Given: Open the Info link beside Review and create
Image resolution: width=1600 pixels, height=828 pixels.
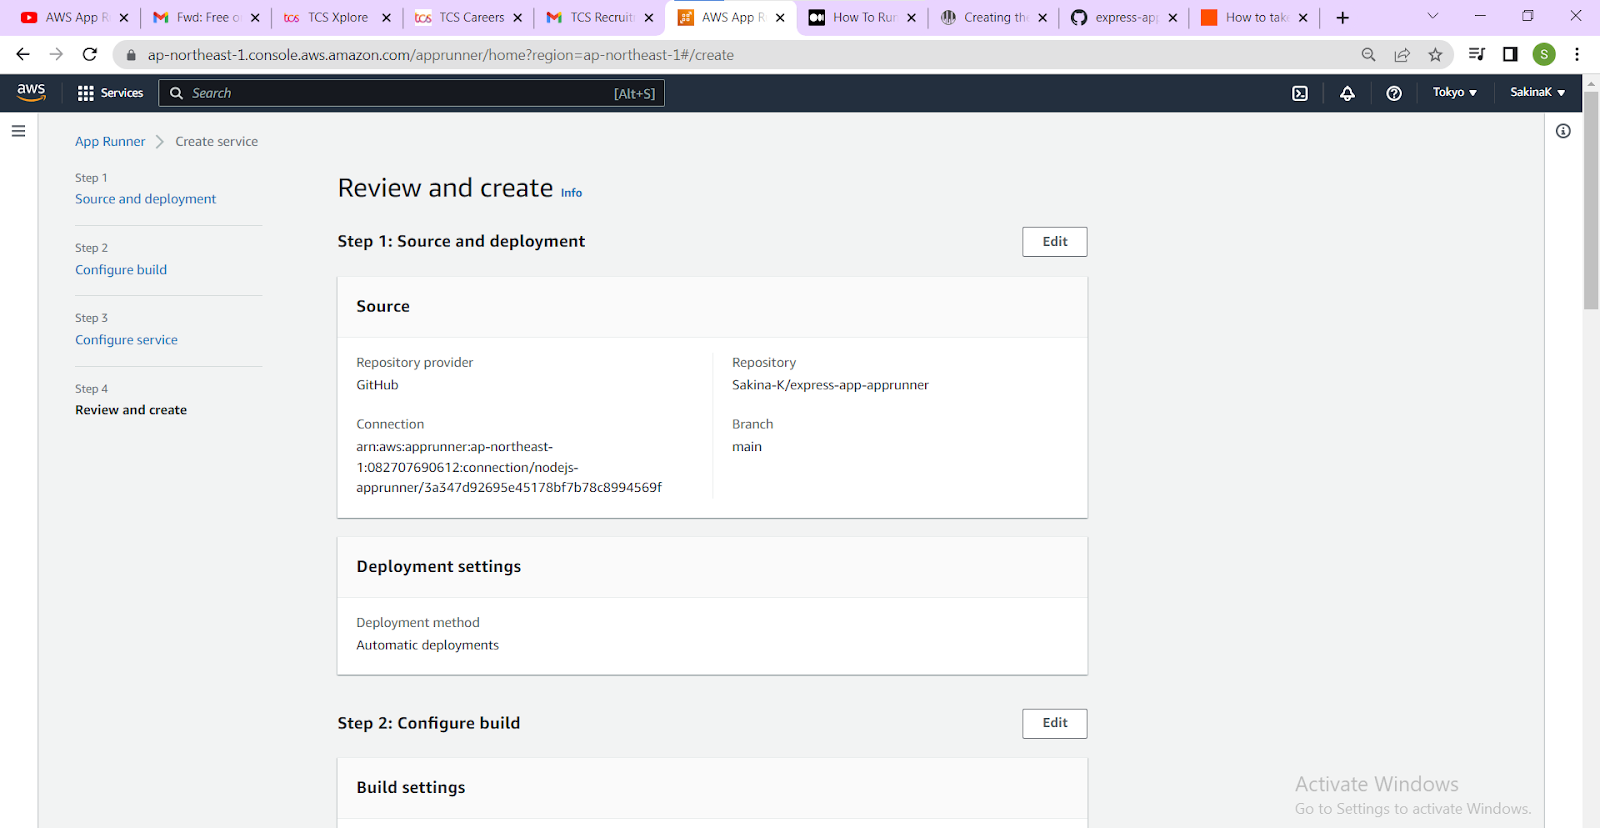Looking at the screenshot, I should [571, 193].
